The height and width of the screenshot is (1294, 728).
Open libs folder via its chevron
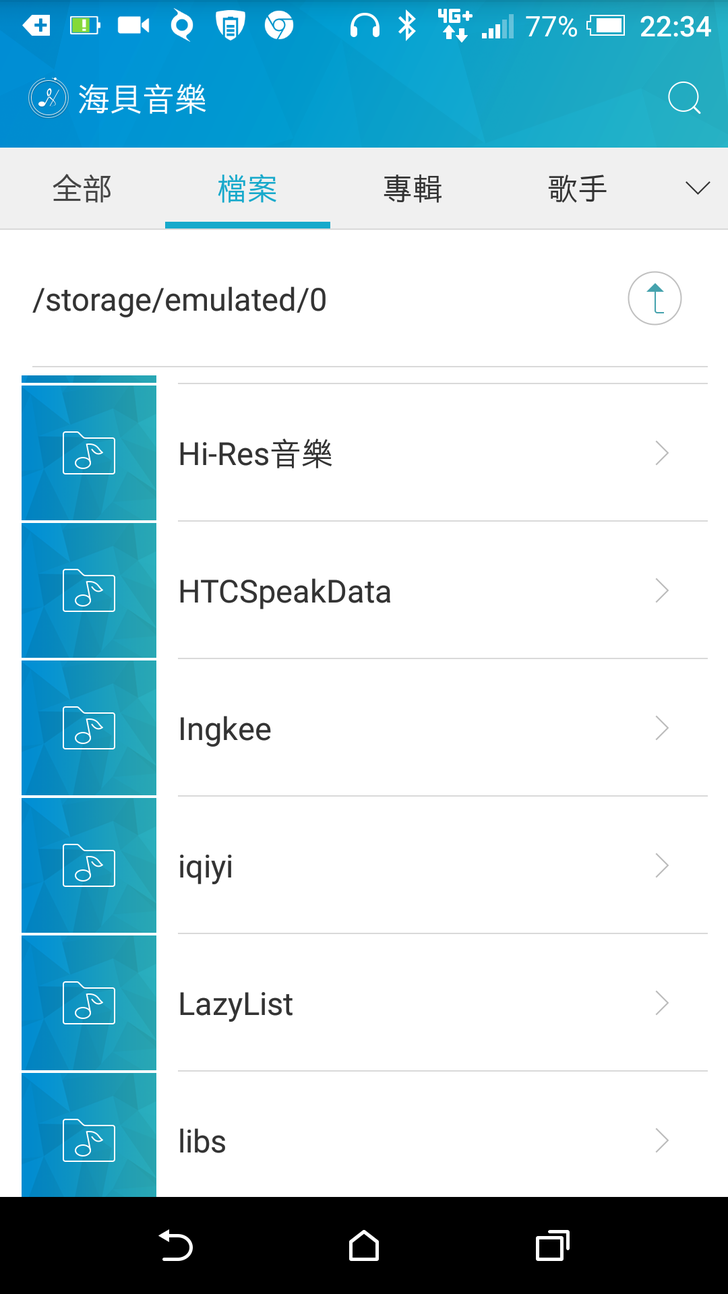click(661, 1140)
